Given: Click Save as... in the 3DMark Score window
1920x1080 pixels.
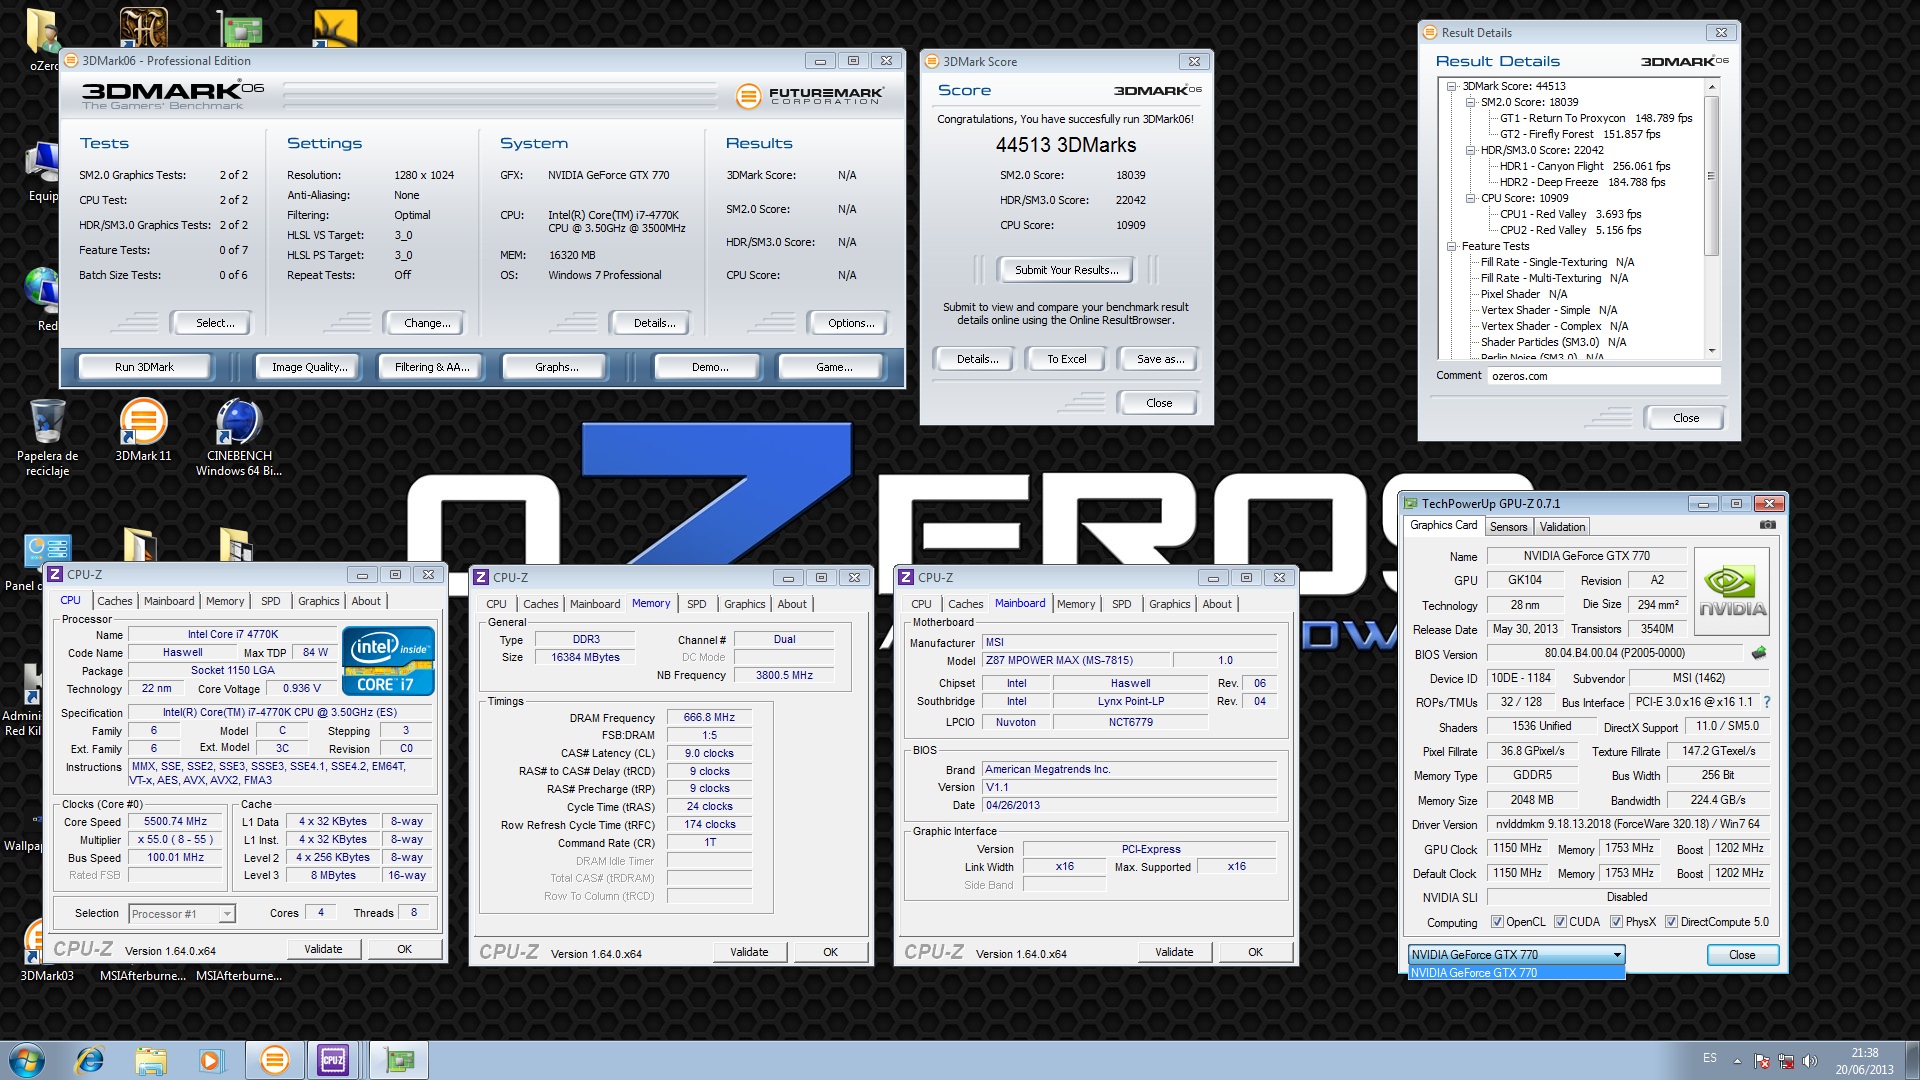Looking at the screenshot, I should pos(1160,359).
